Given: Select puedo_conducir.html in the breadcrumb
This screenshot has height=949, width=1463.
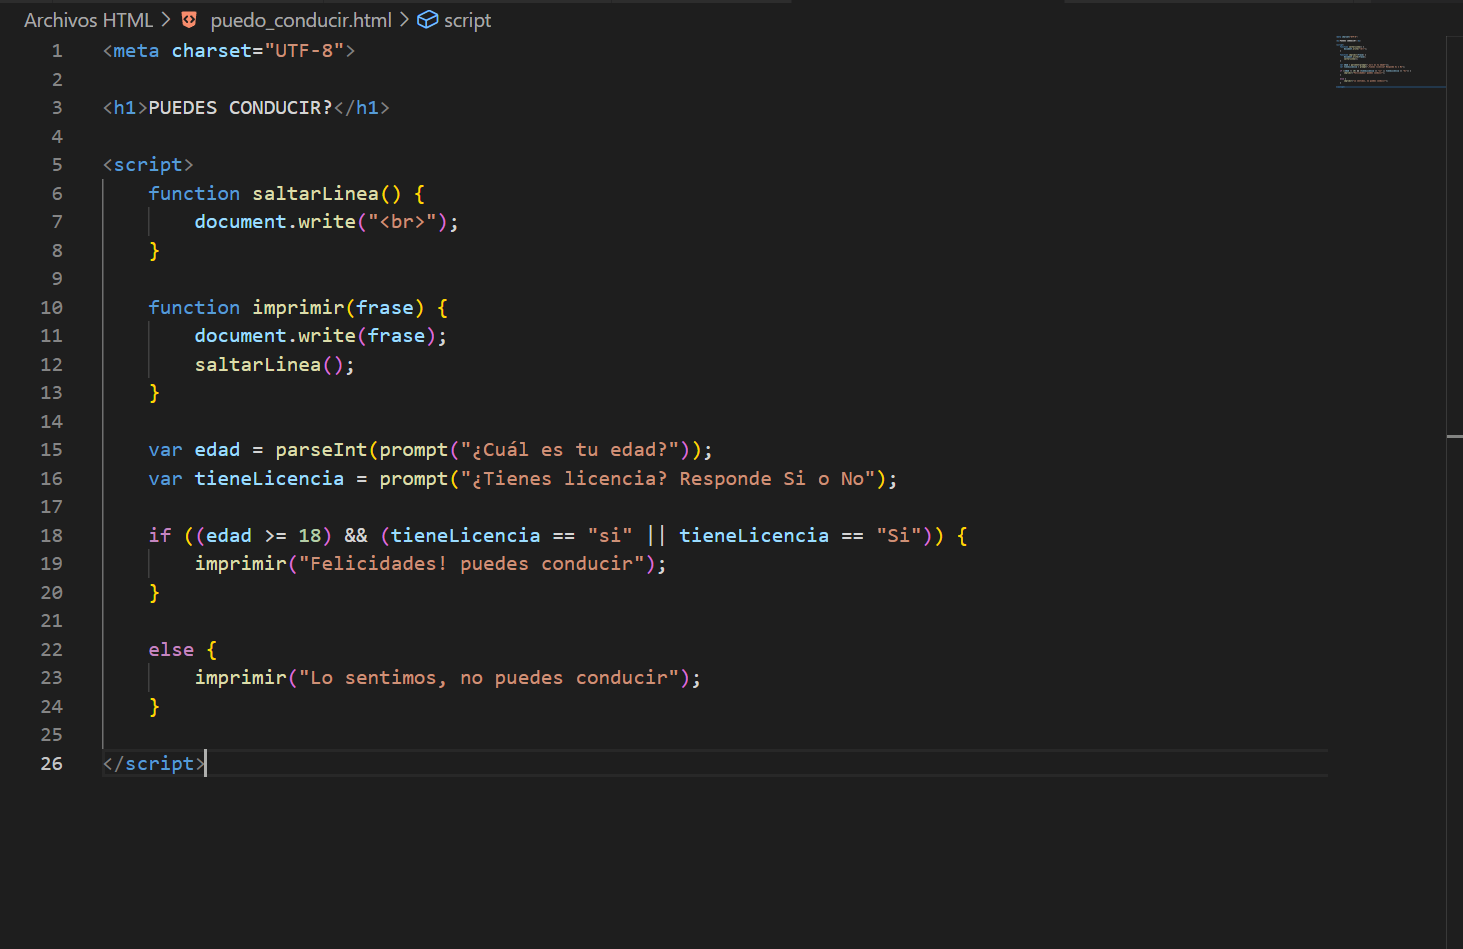Looking at the screenshot, I should click(301, 20).
